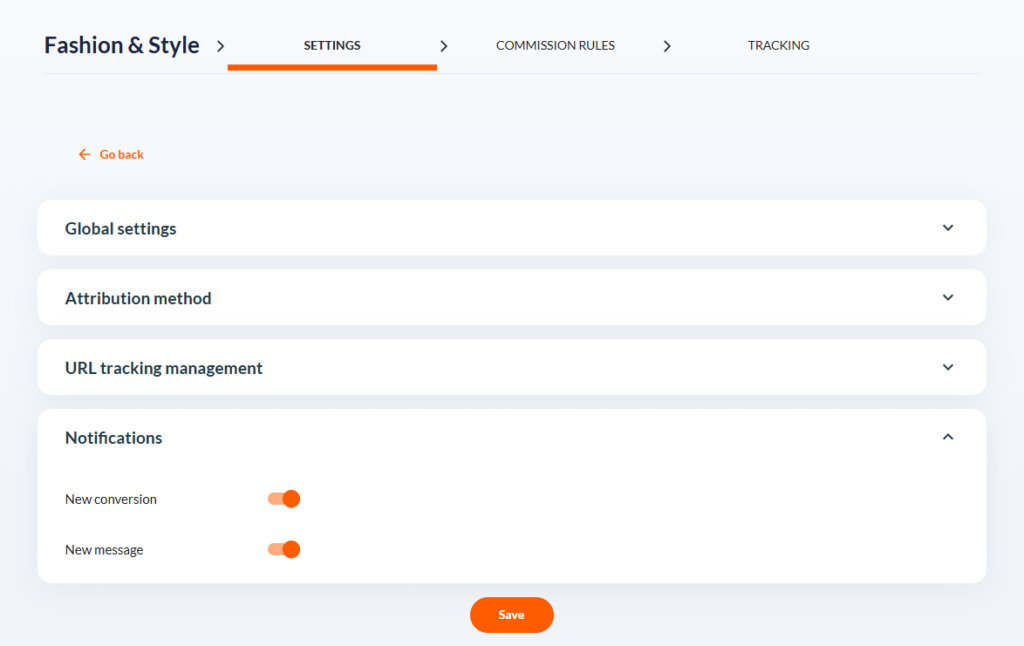Click the chevron between Commission Rules and Tracking
Screen dimensions: 1024x646
click(667, 45)
